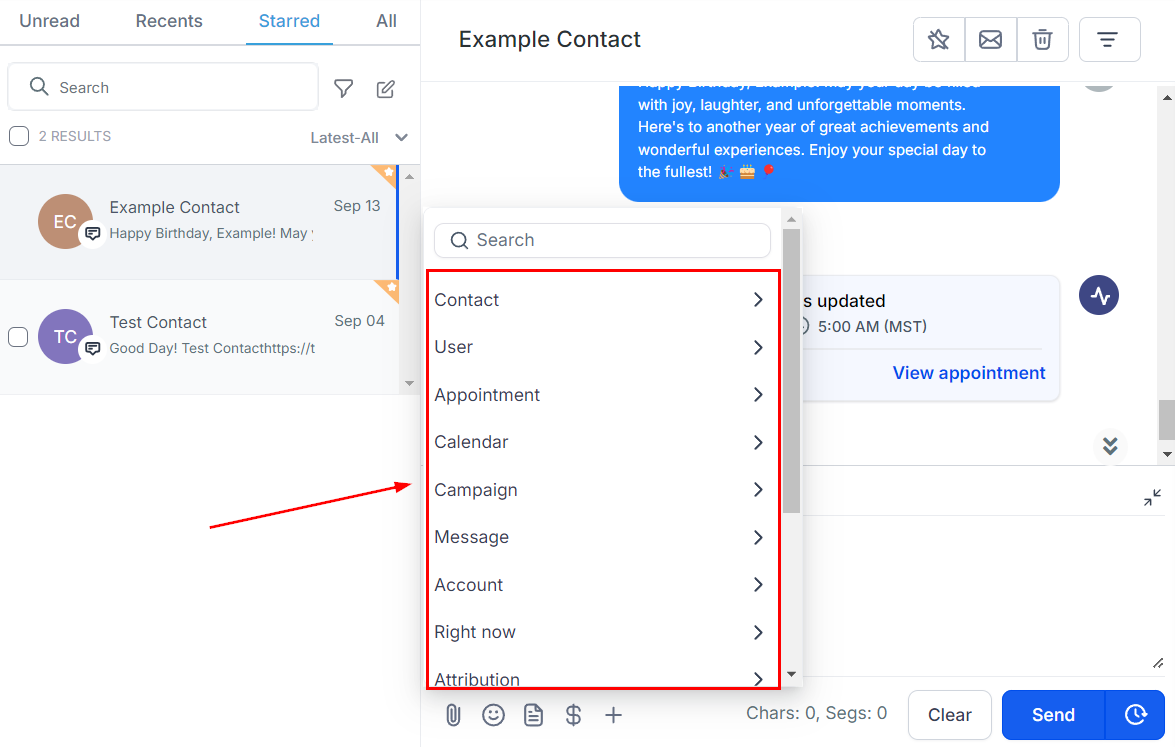The height and width of the screenshot is (747, 1175).
Task: Toggle the select all results checkbox
Action: tap(19, 136)
